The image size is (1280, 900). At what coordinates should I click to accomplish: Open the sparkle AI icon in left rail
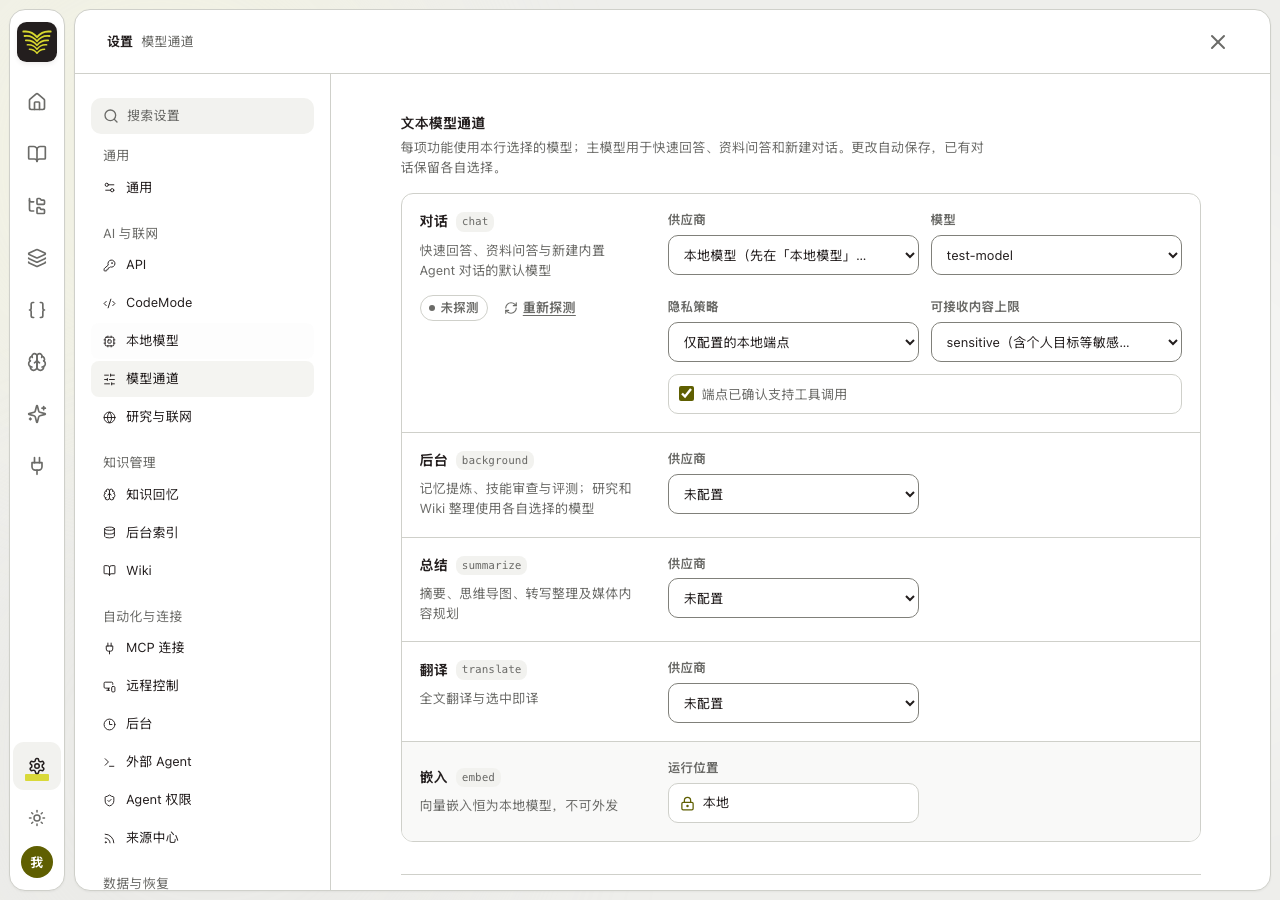click(37, 413)
